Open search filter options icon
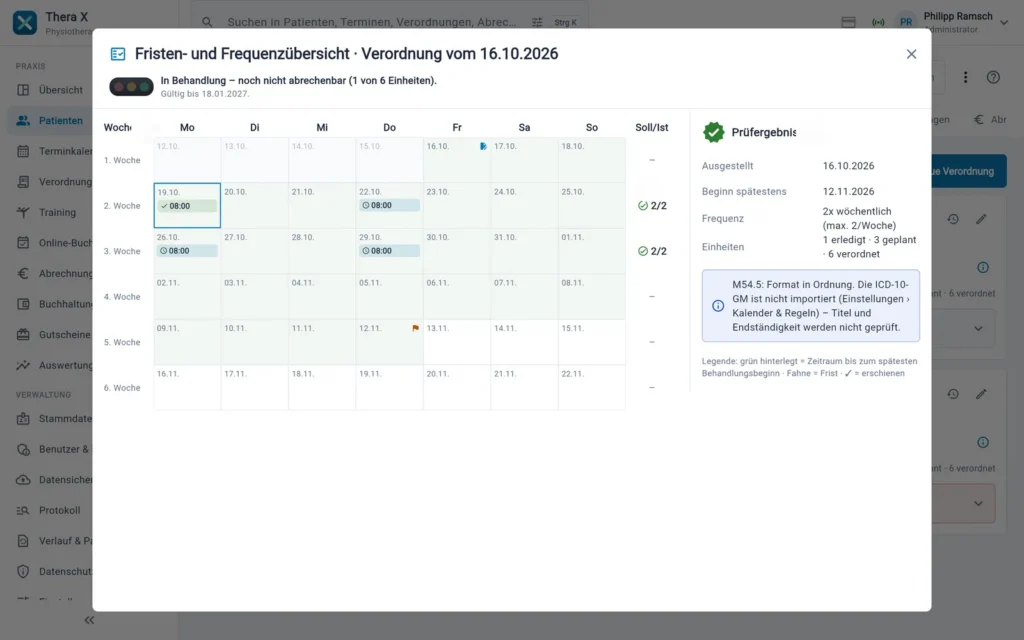Viewport: 1024px width, 640px height. click(x=537, y=22)
